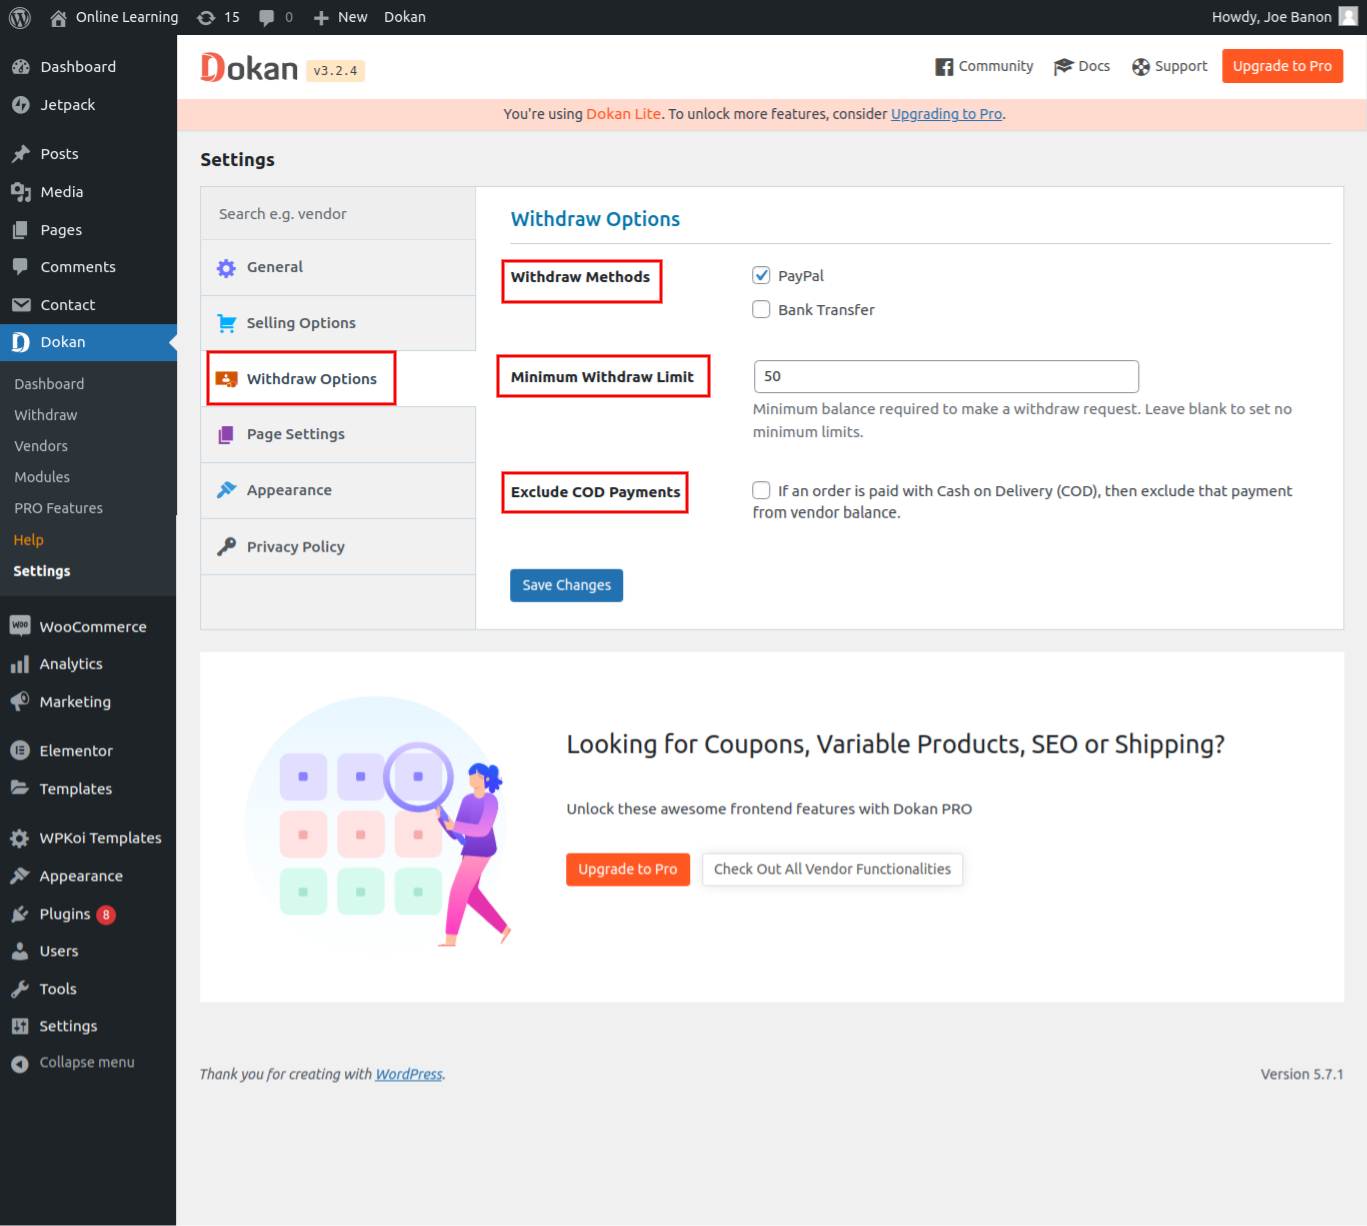Click Check Out All Vendor Functionalities button

pos(833,869)
